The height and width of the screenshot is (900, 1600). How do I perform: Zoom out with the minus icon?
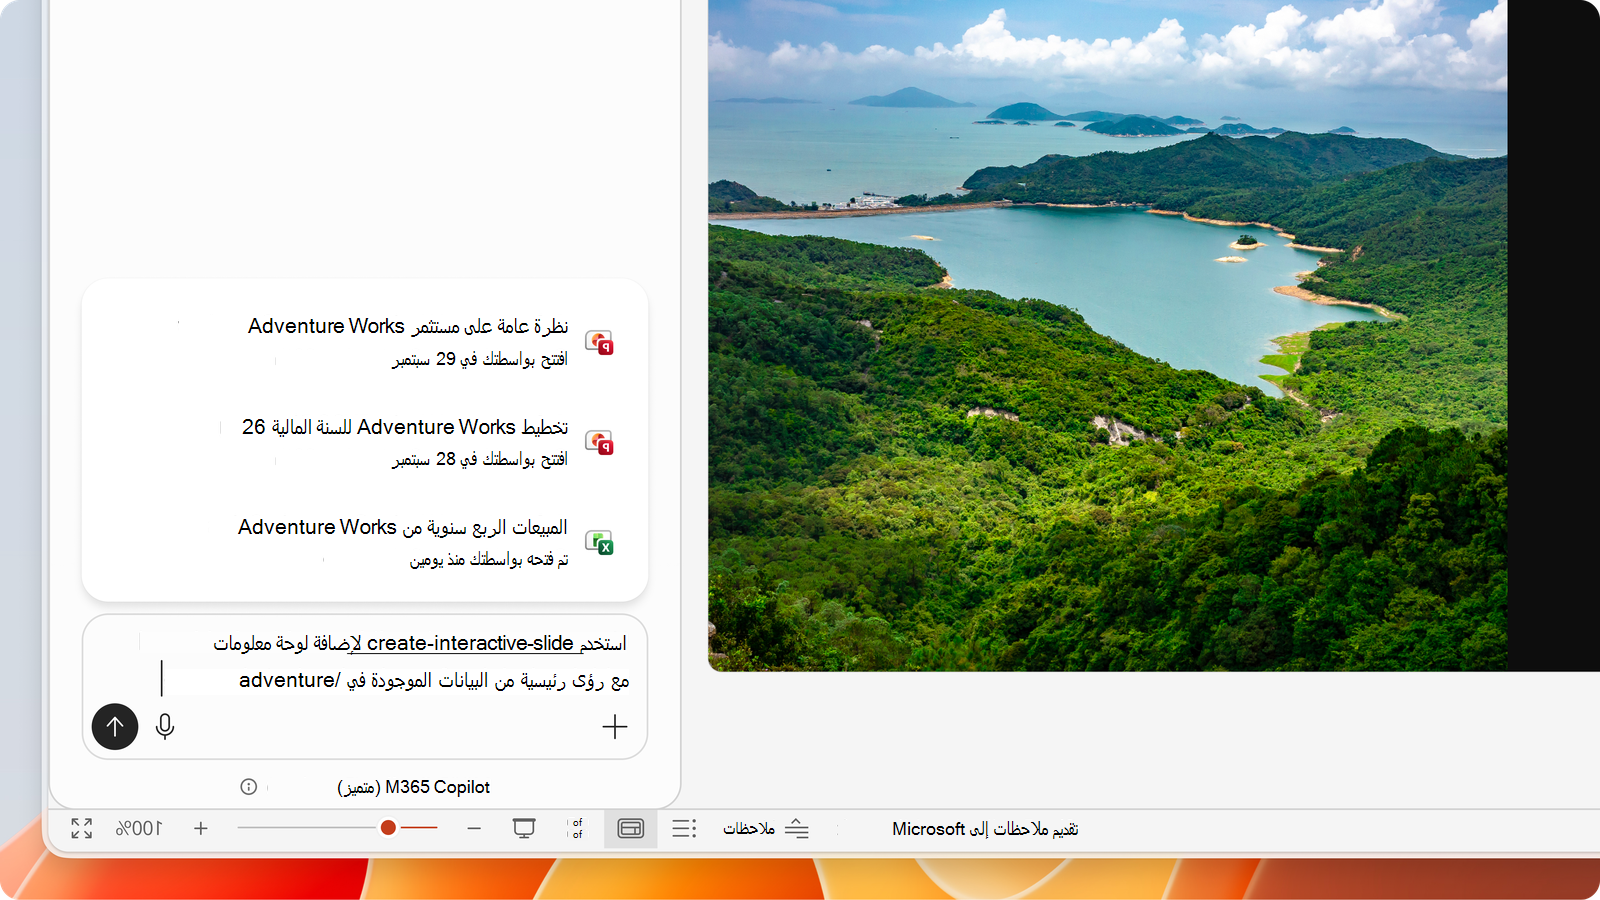(474, 828)
